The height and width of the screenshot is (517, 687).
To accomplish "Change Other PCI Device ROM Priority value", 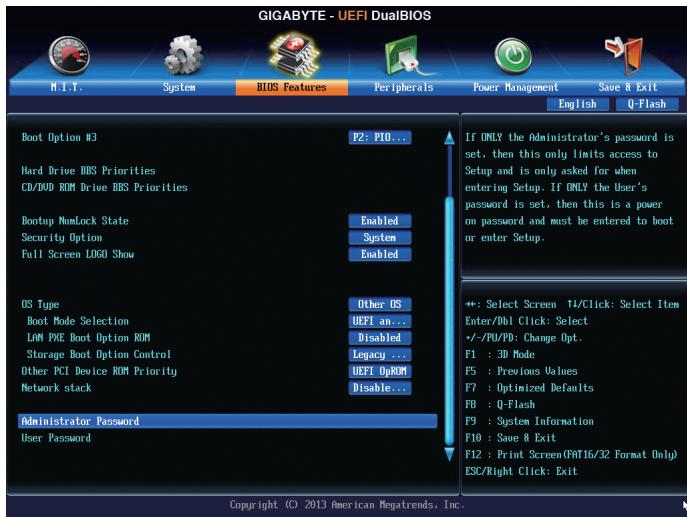I will tap(380, 371).
